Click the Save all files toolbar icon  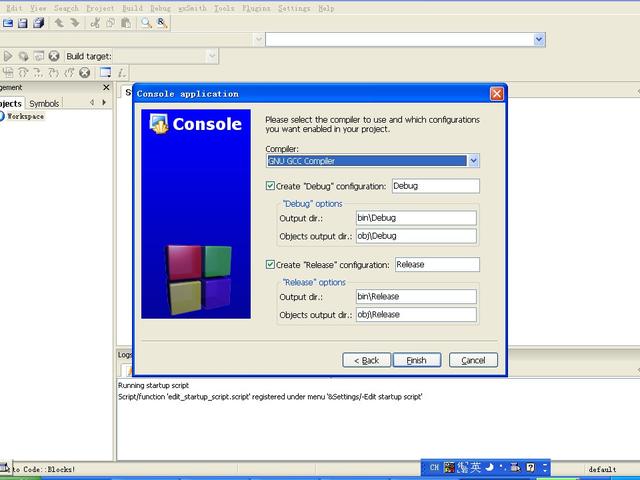tap(39, 23)
